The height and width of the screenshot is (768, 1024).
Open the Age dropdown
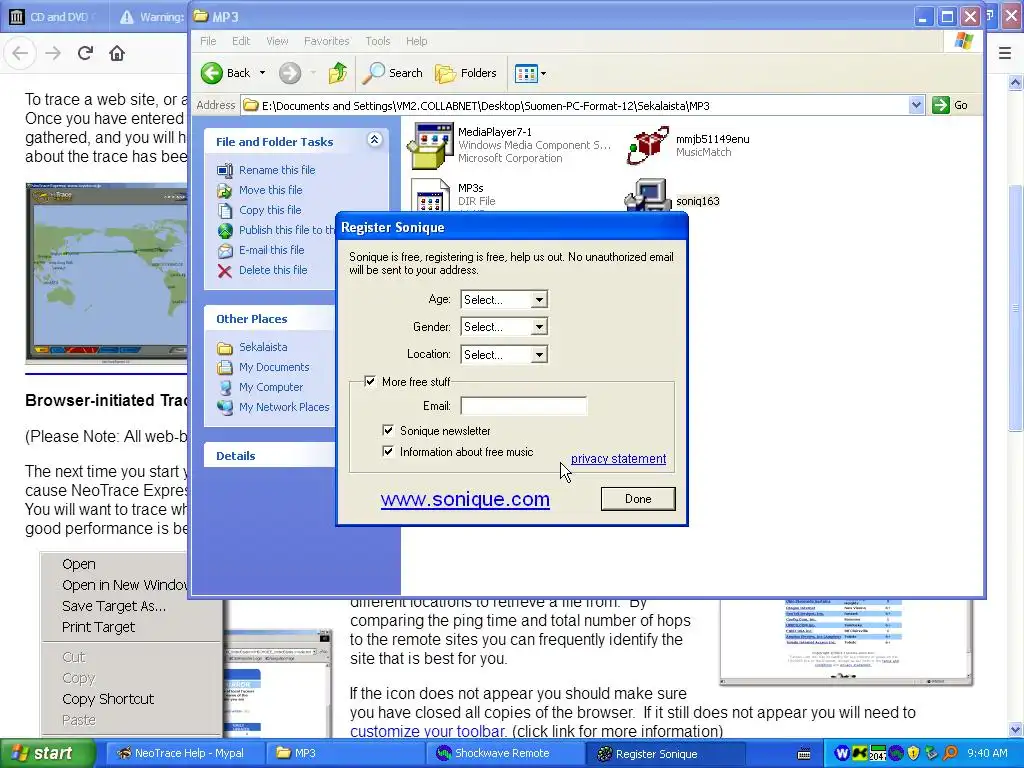(539, 300)
